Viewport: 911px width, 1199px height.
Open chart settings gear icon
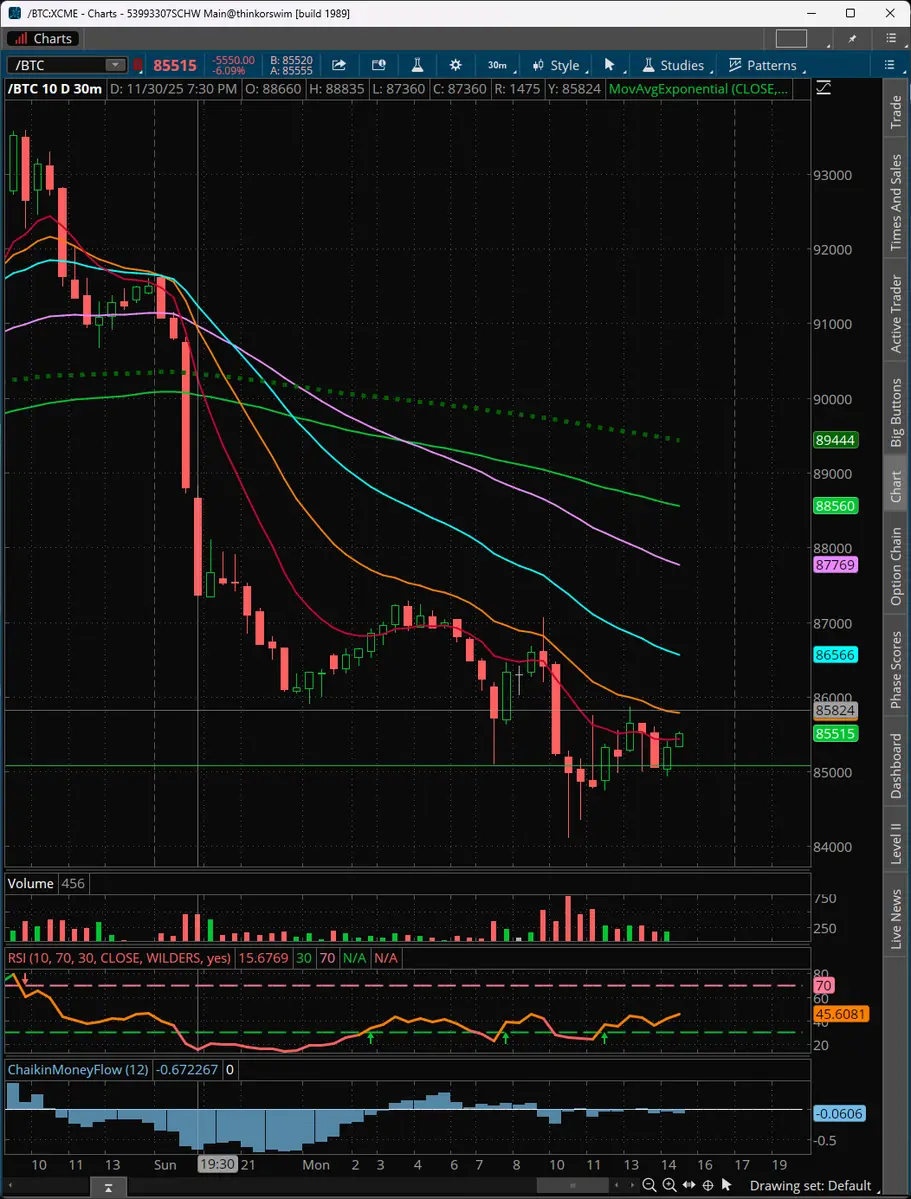455,65
